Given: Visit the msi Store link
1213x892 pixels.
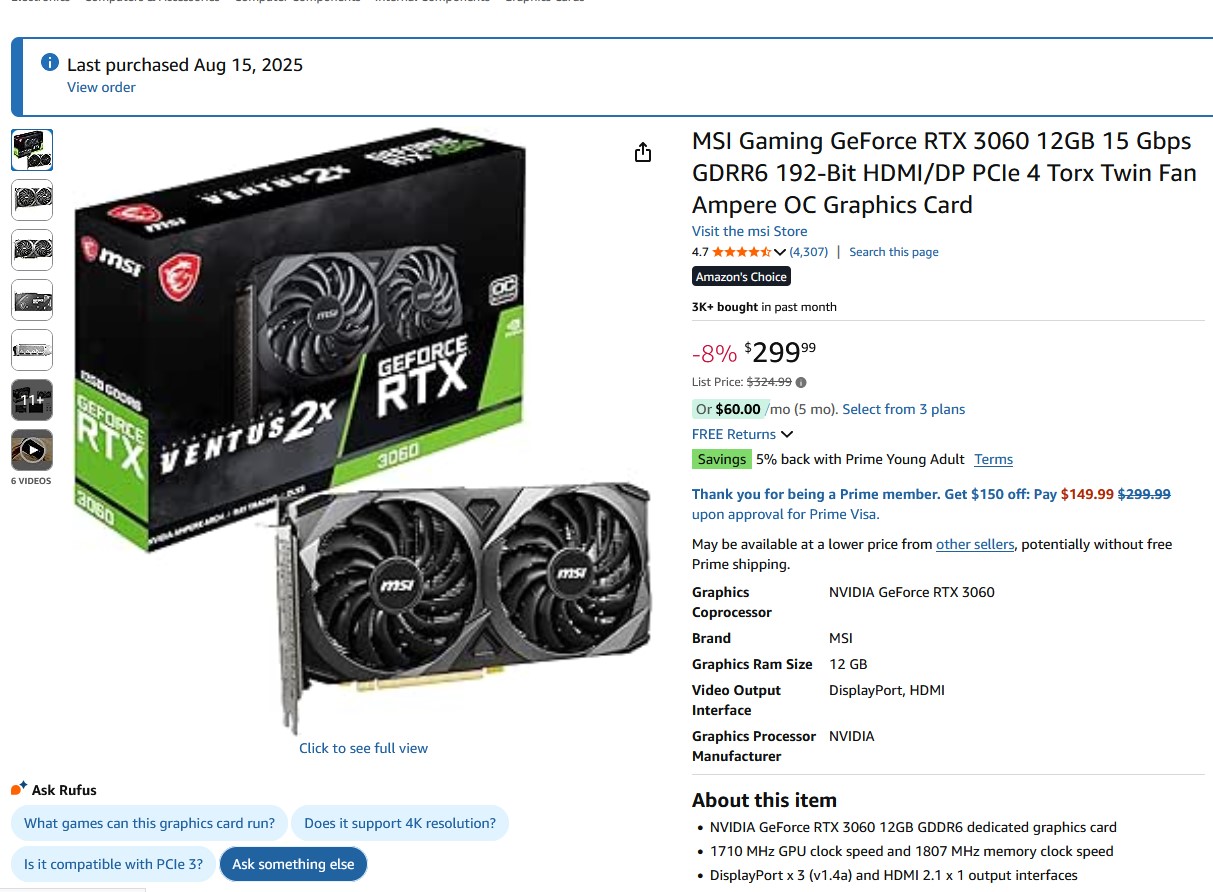Looking at the screenshot, I should point(749,231).
